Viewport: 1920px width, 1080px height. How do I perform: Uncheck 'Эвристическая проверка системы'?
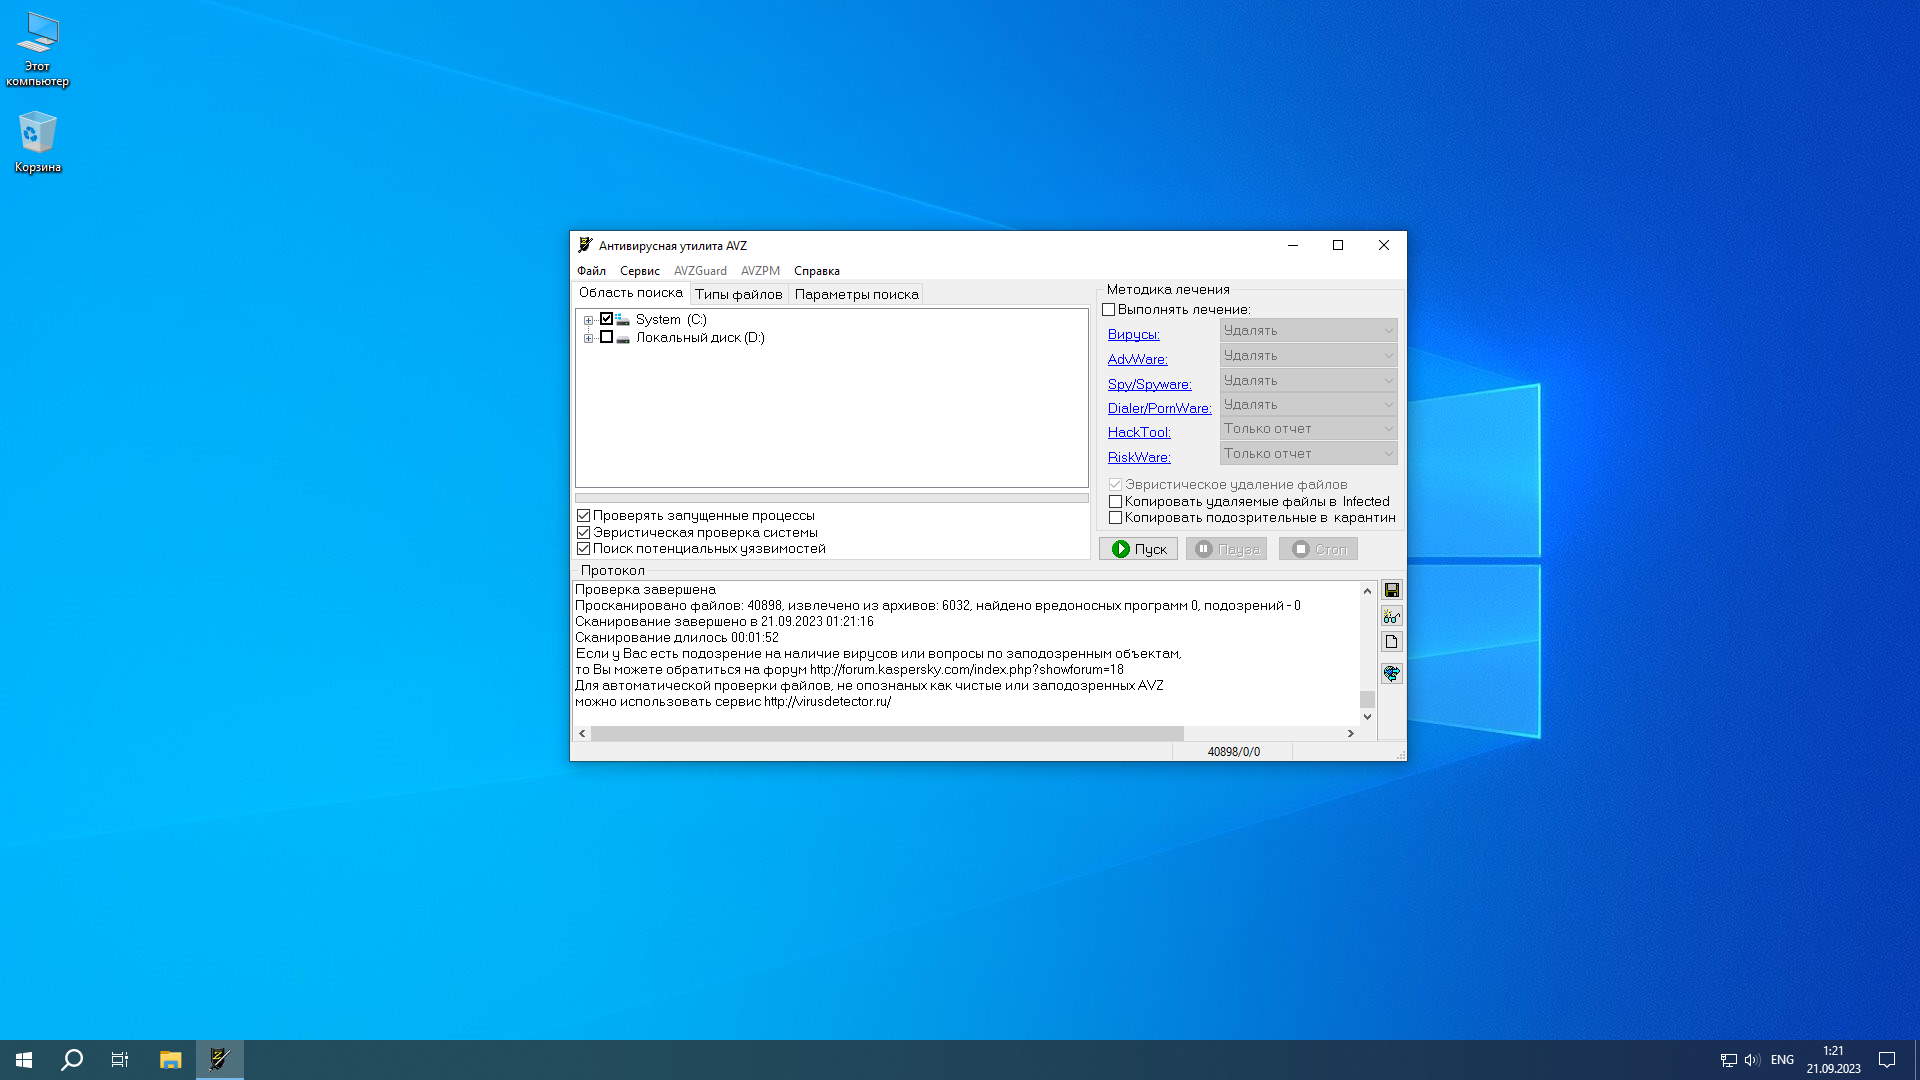(584, 533)
